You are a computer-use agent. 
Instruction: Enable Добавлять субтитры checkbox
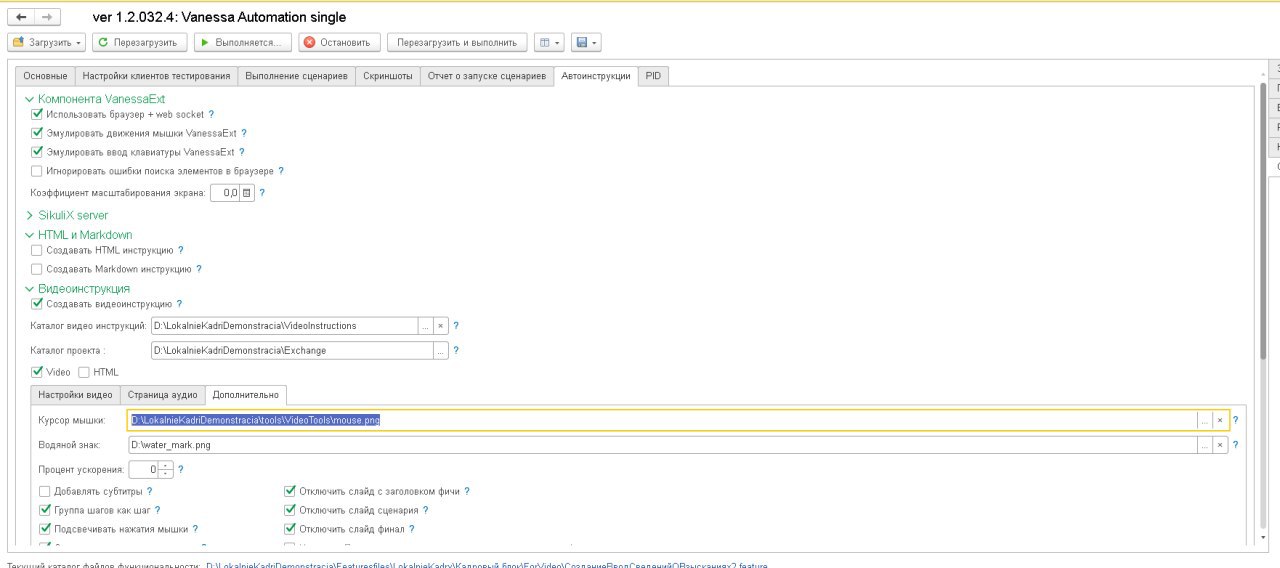click(x=44, y=491)
